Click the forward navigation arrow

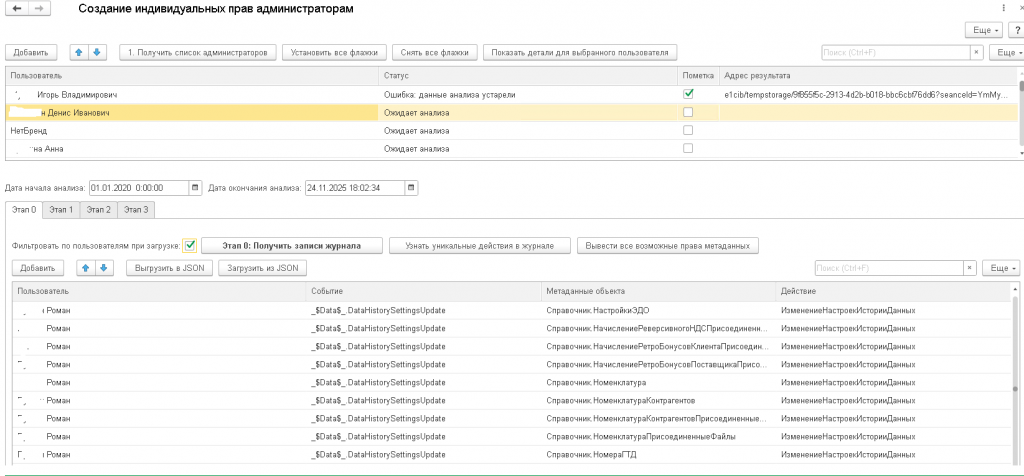click(38, 8)
